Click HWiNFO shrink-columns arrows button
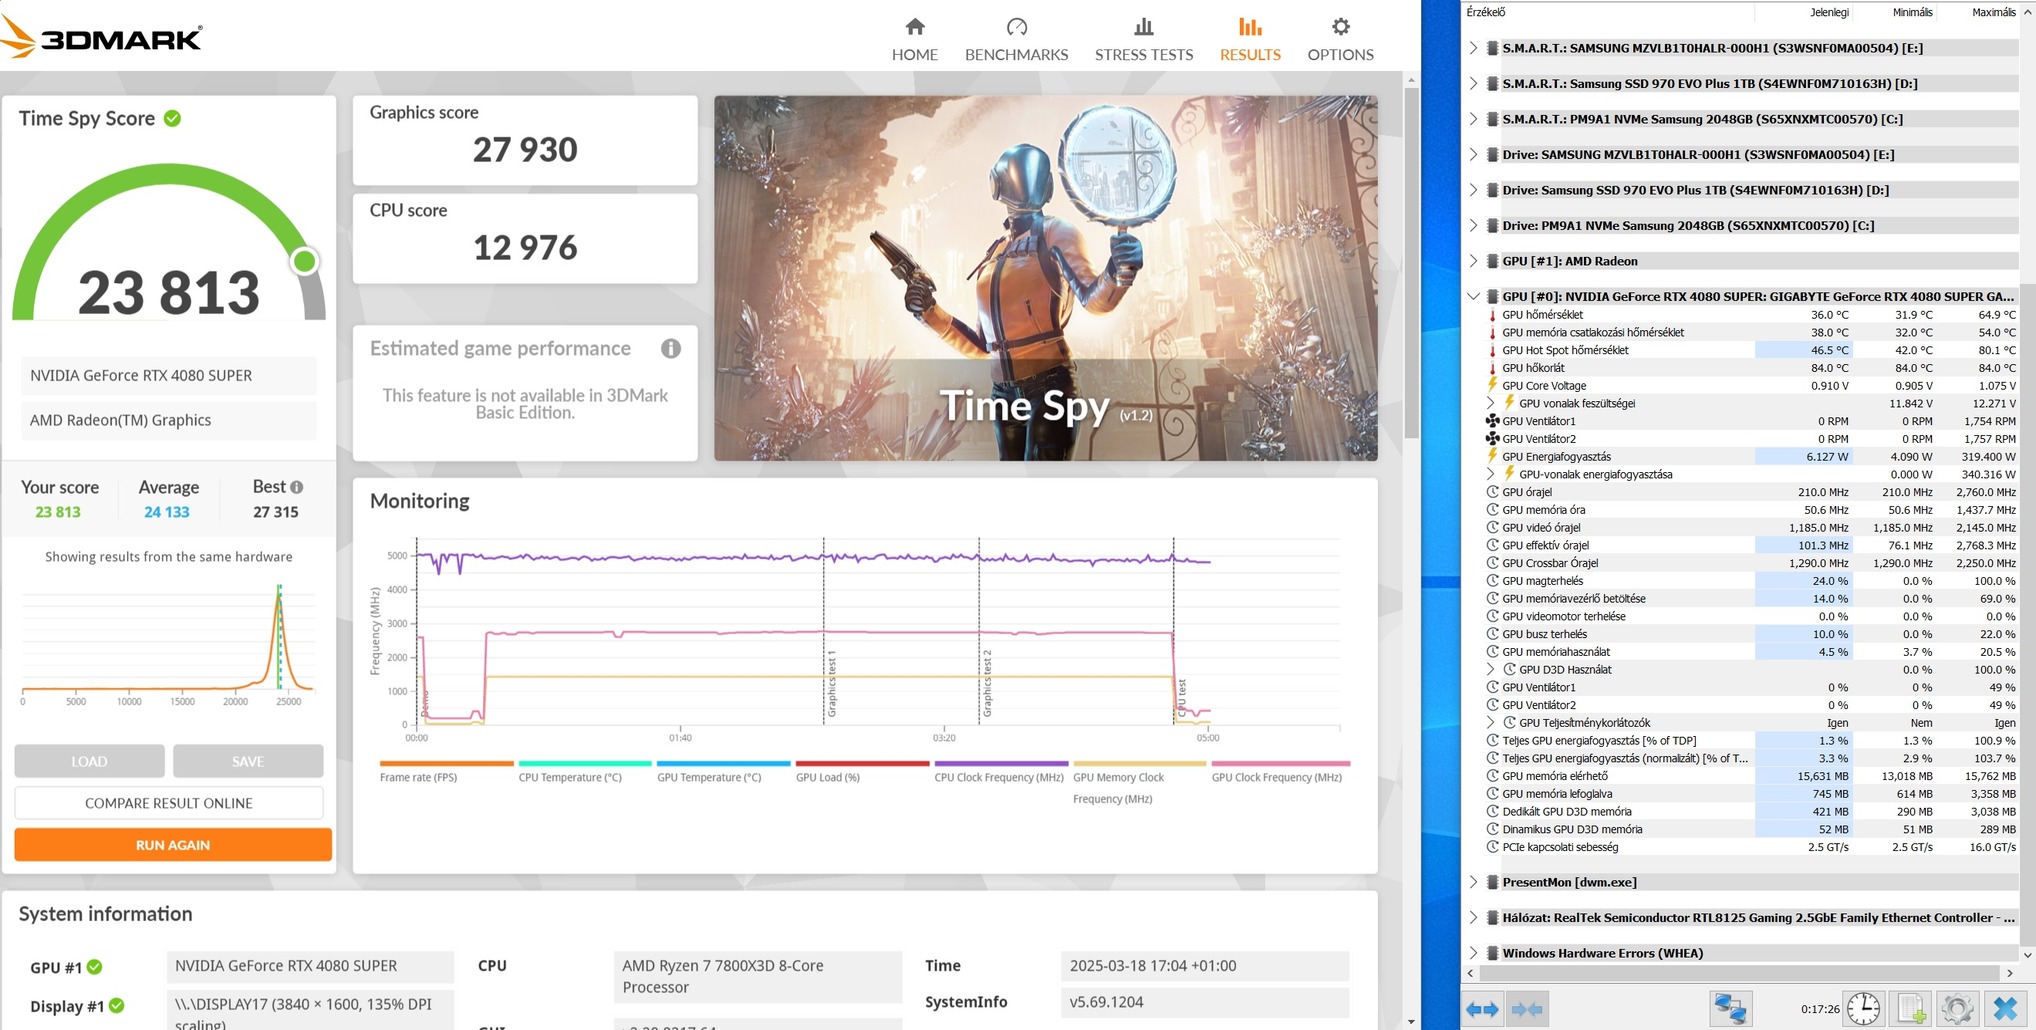The image size is (2036, 1030). pyautogui.click(x=1527, y=1009)
